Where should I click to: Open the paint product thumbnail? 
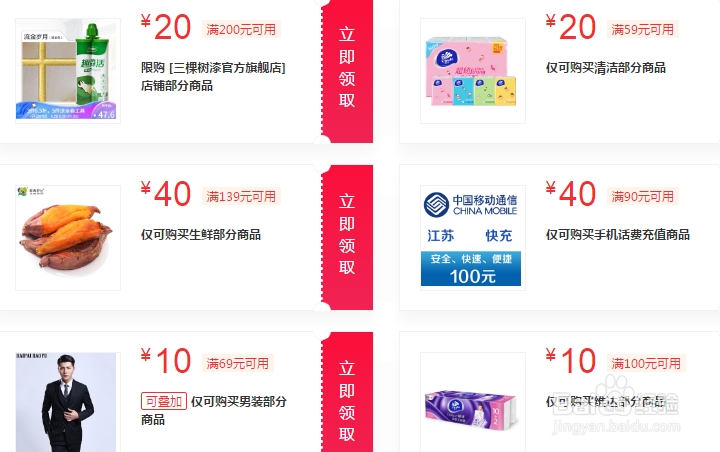point(68,71)
